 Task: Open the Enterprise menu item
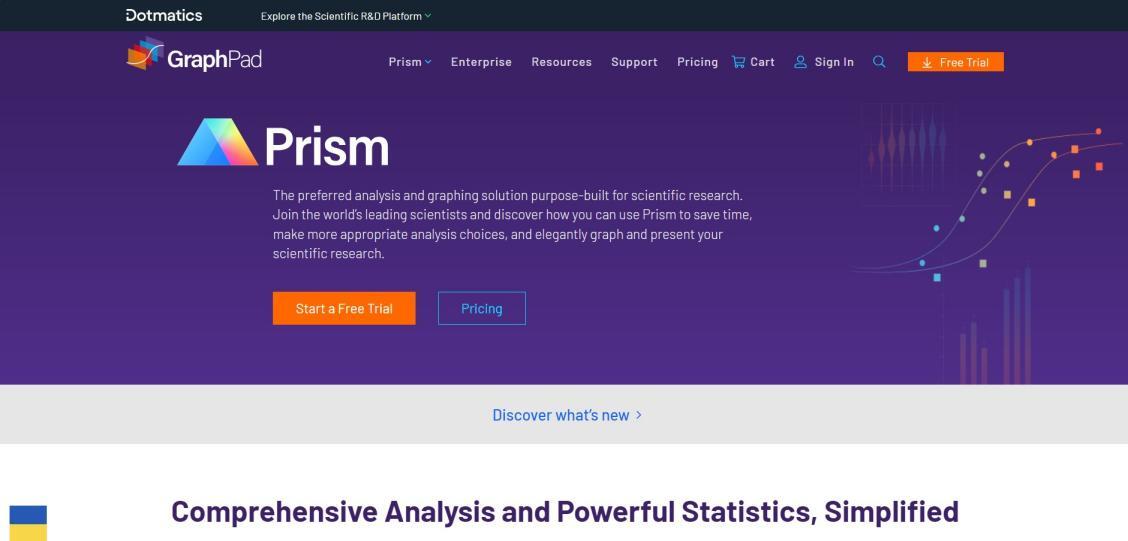tap(481, 62)
